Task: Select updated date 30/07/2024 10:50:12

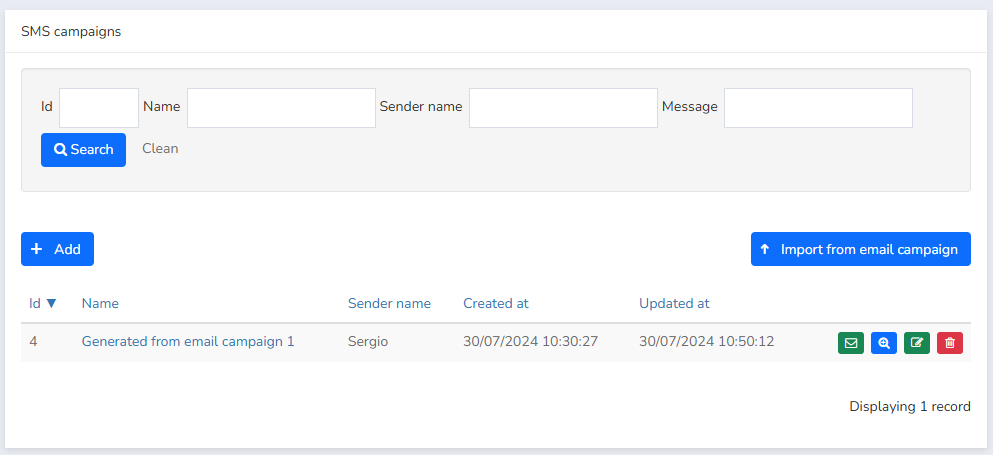Action: (x=706, y=342)
